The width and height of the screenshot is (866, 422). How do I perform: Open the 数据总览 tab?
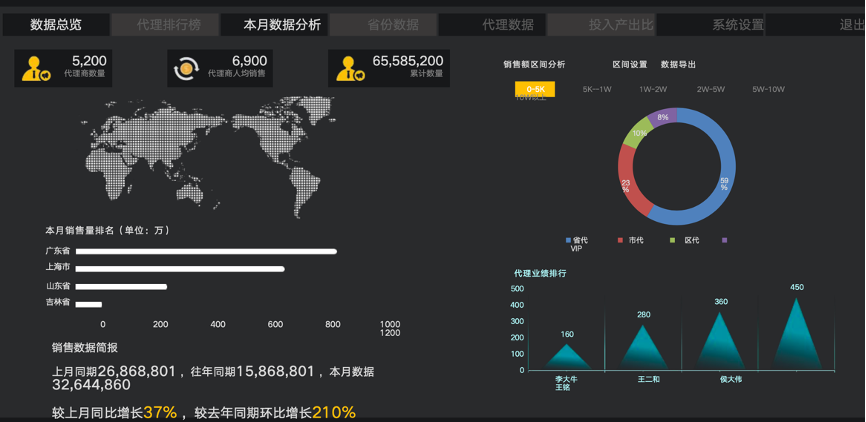pos(56,25)
